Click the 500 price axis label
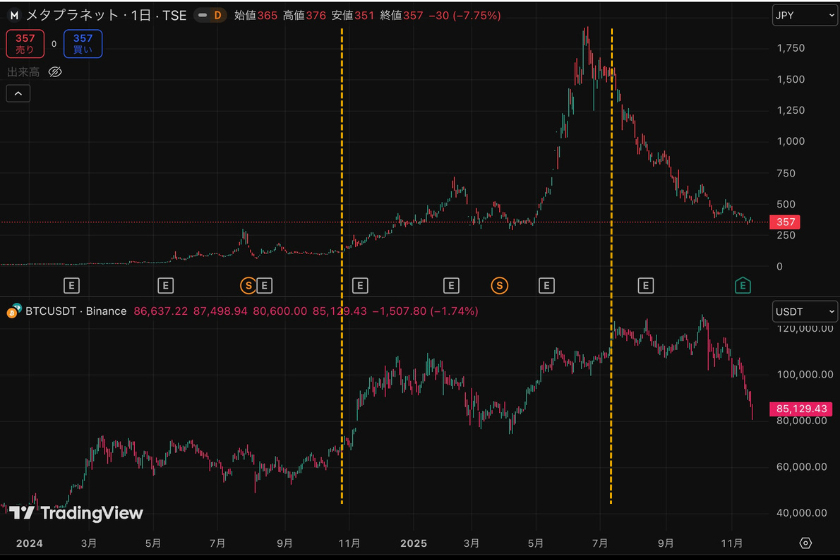840x560 pixels. coord(786,204)
